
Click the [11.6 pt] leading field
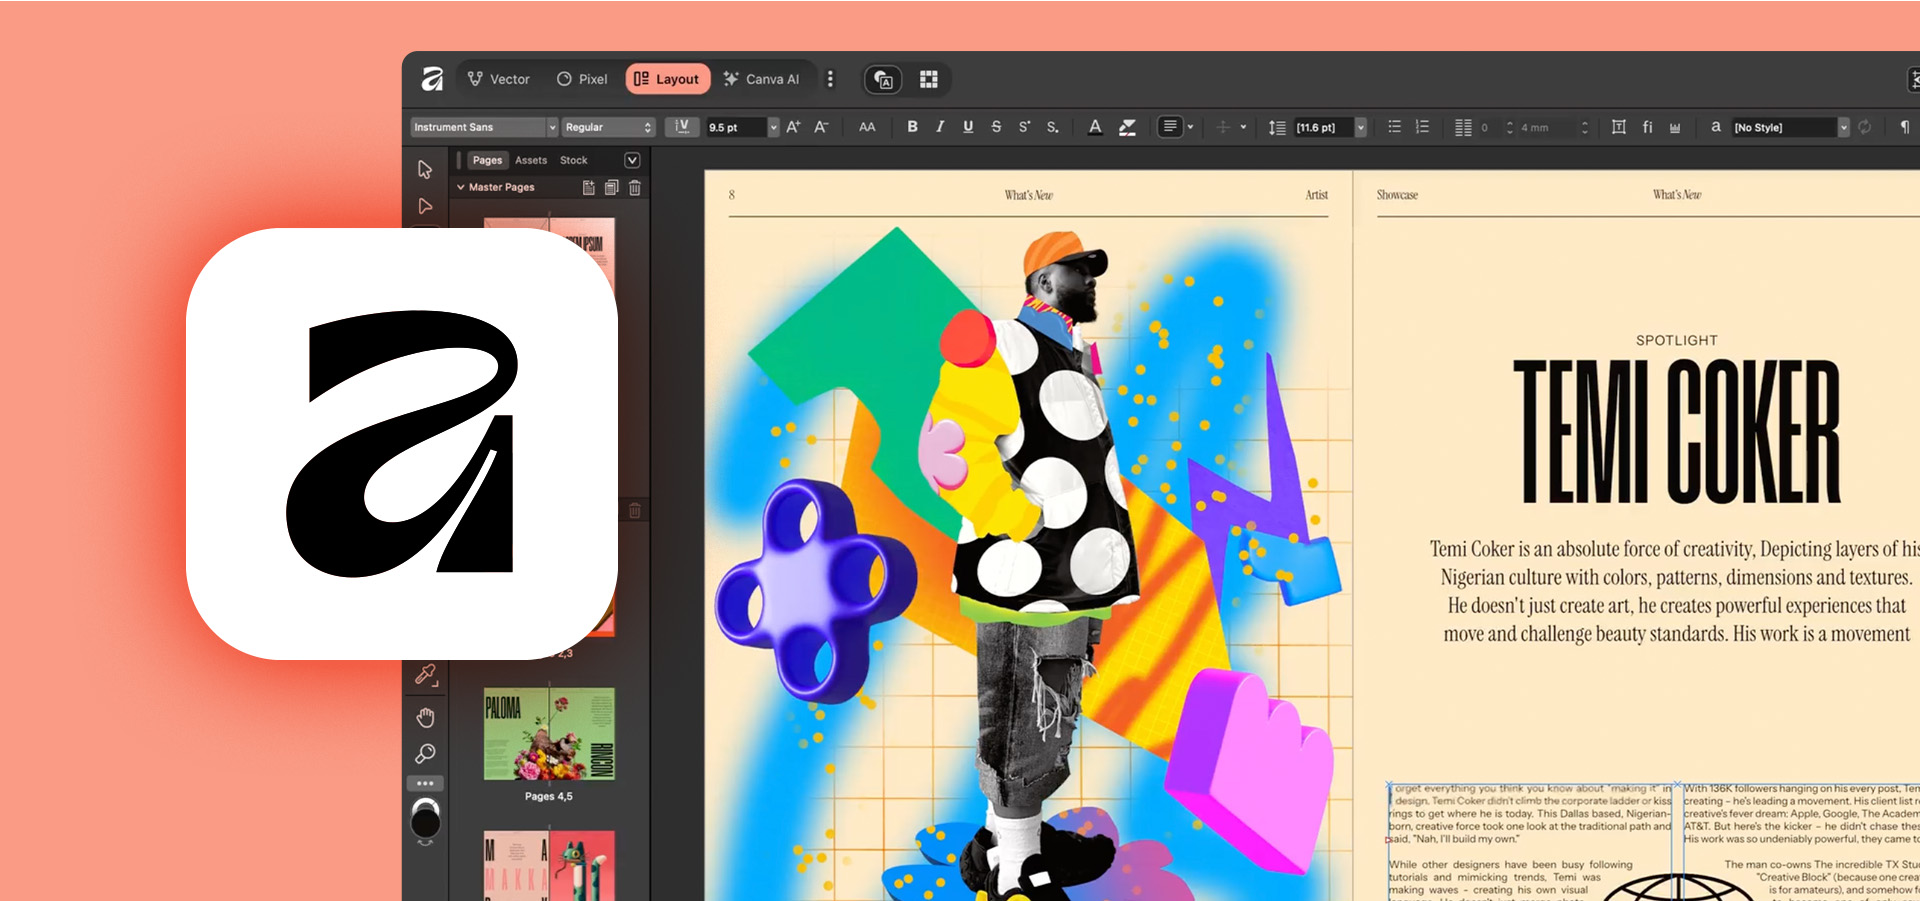point(1324,127)
